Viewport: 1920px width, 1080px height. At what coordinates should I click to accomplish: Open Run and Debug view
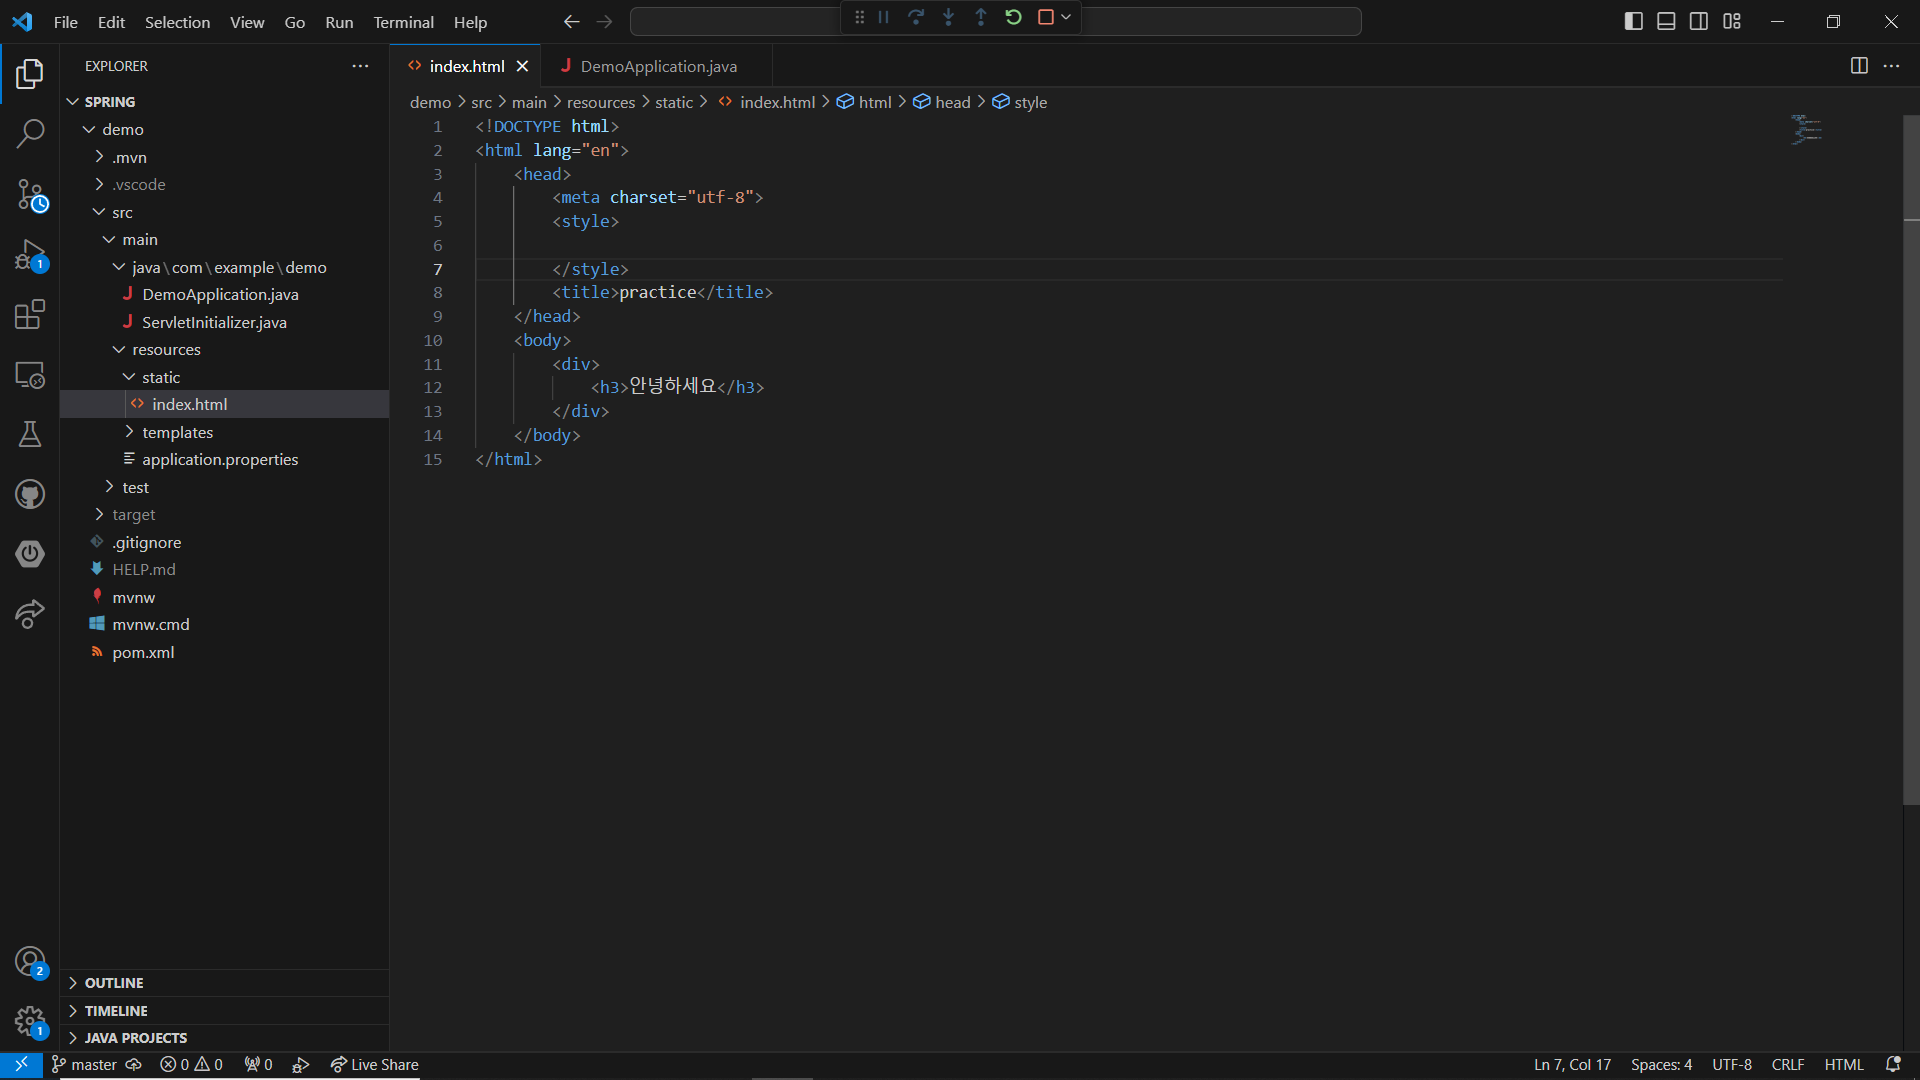[x=30, y=255]
